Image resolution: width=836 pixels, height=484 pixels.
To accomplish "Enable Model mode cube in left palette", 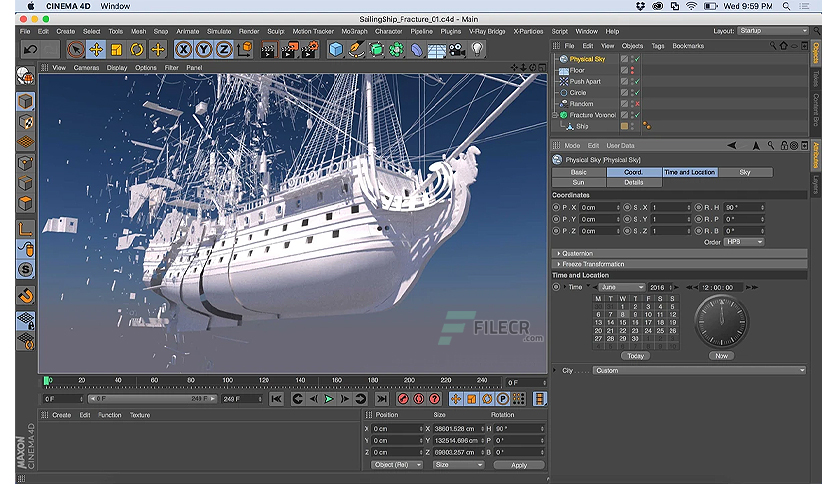I will pos(26,101).
